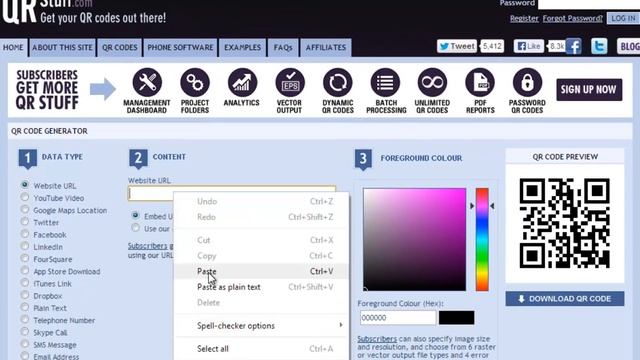Select the YouTube Video data type
Viewport: 640px width, 360px height.
coord(25,197)
